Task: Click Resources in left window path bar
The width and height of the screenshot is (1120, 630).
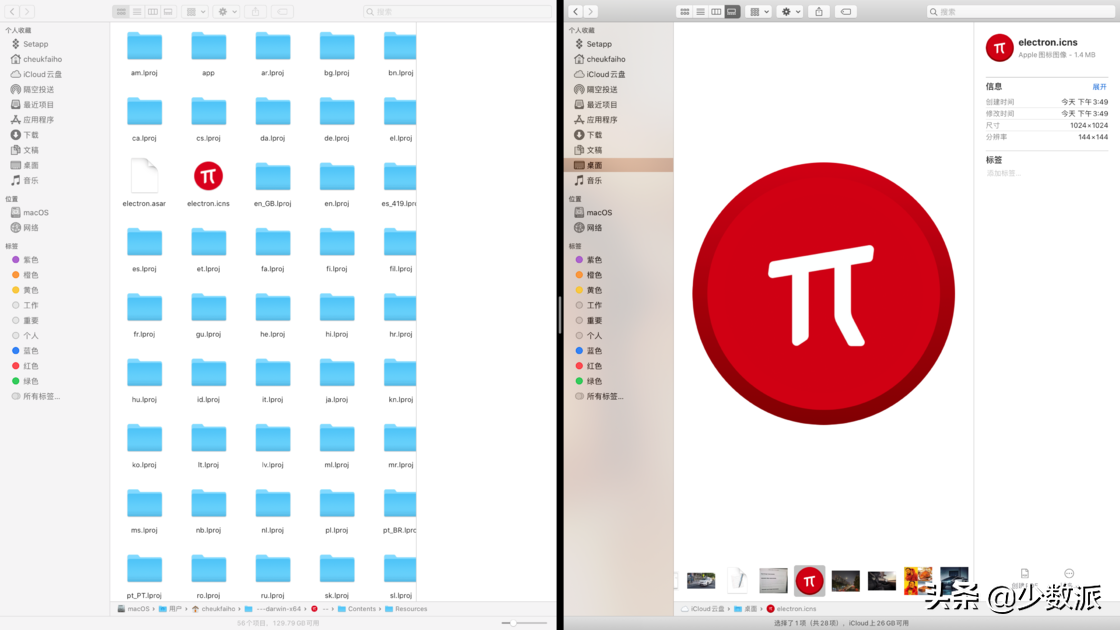Action: 406,609
